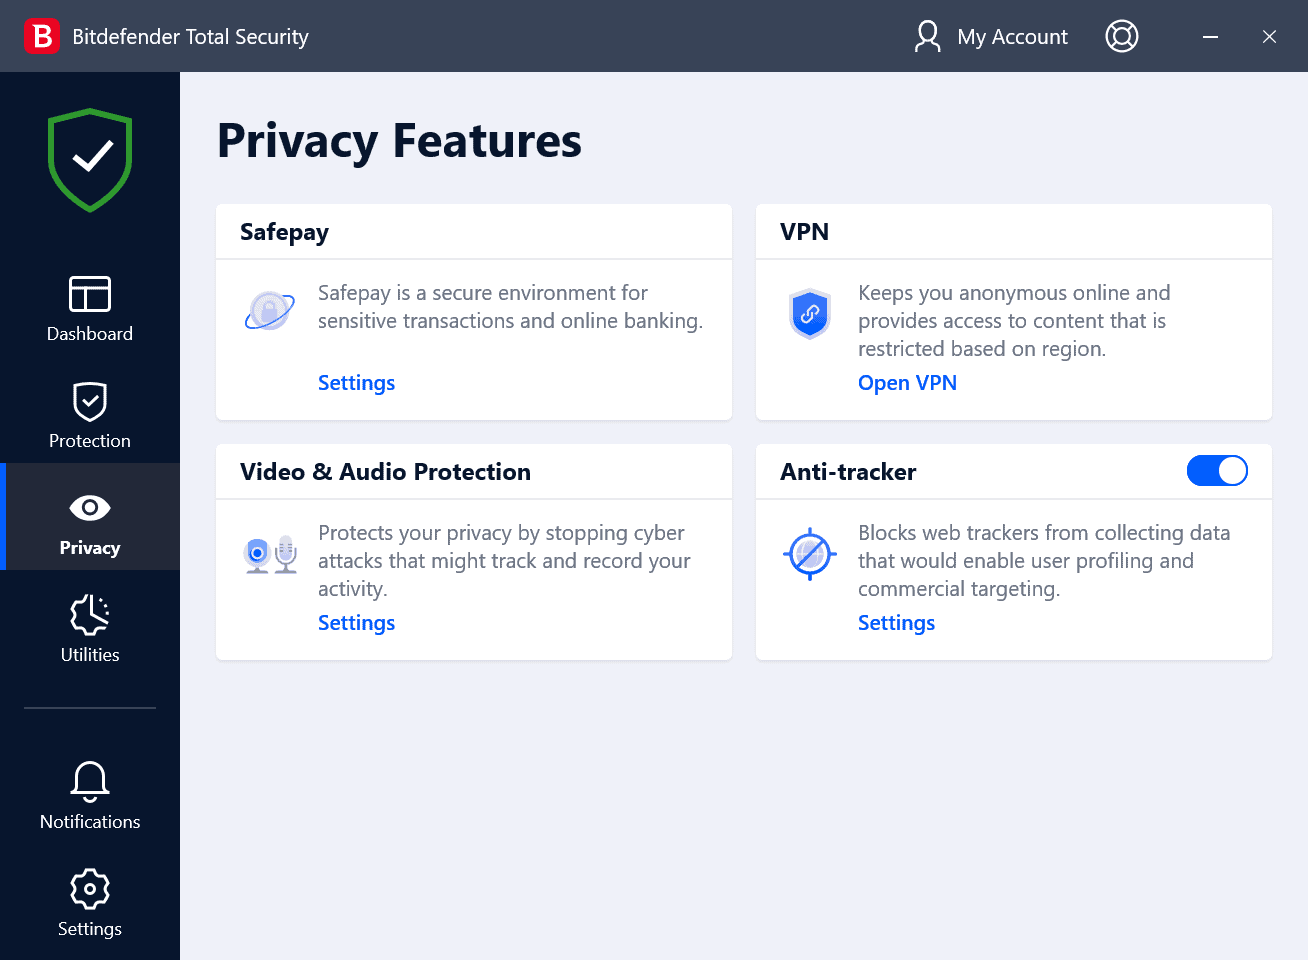Open the Protection section in sidebar
The image size is (1308, 960).
[x=90, y=416]
